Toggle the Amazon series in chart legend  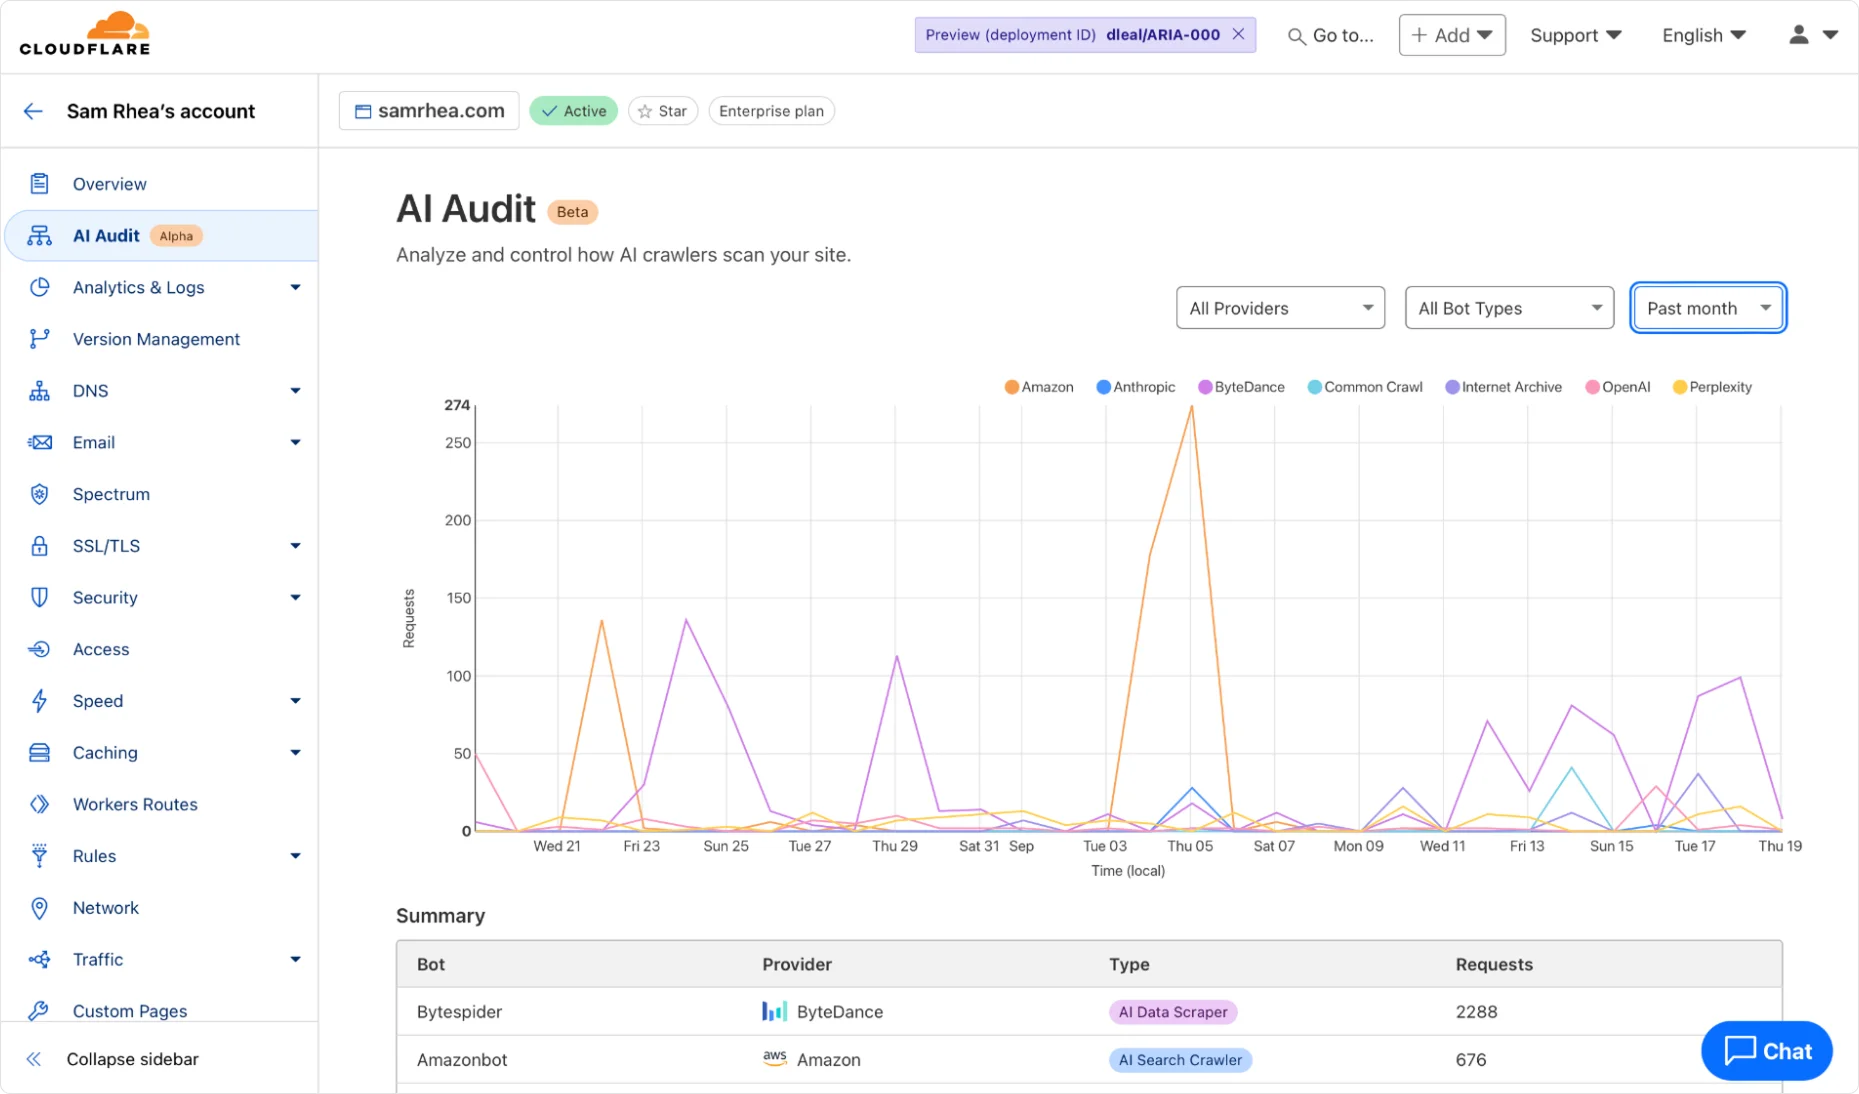tap(1039, 387)
